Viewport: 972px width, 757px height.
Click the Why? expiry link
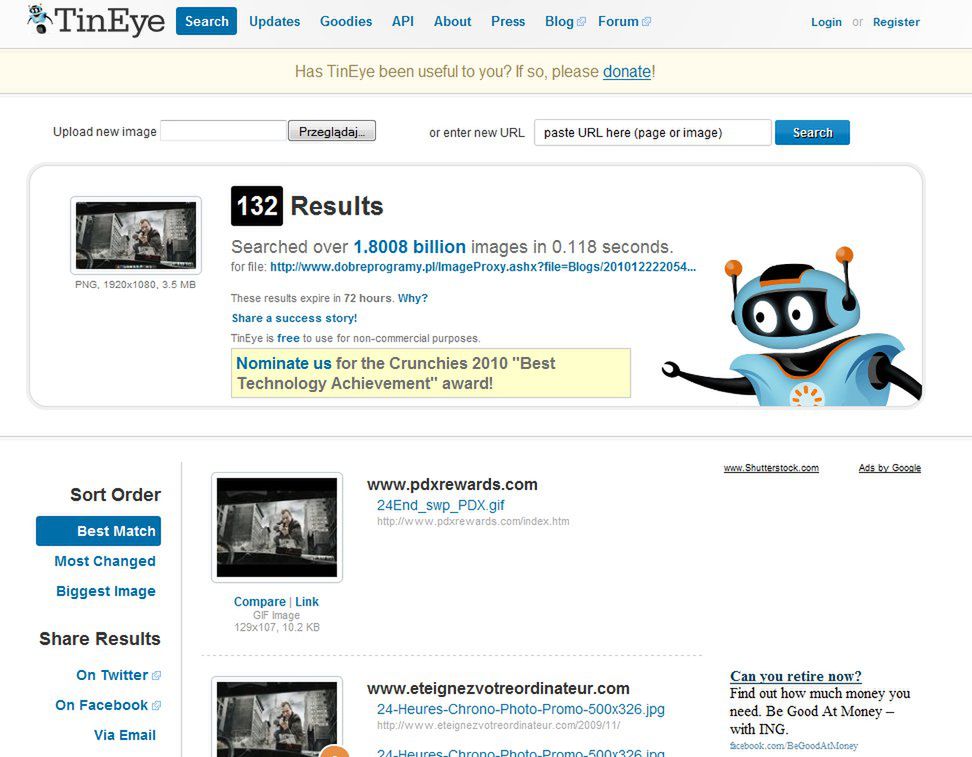point(413,298)
